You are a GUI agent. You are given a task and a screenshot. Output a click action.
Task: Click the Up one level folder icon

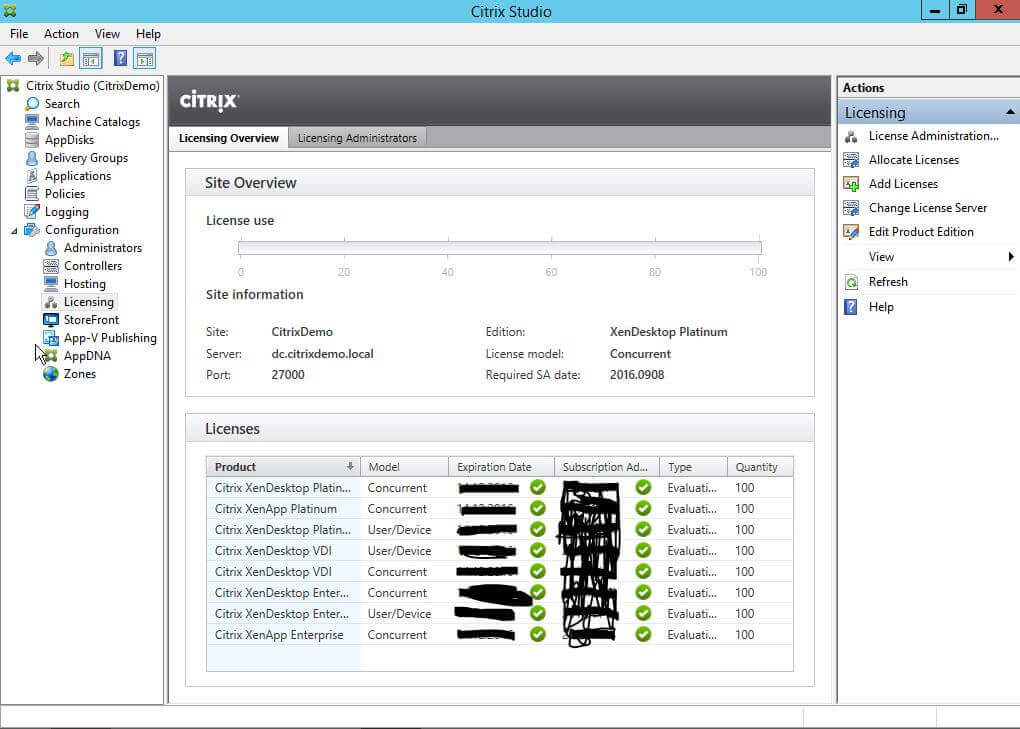coord(66,59)
